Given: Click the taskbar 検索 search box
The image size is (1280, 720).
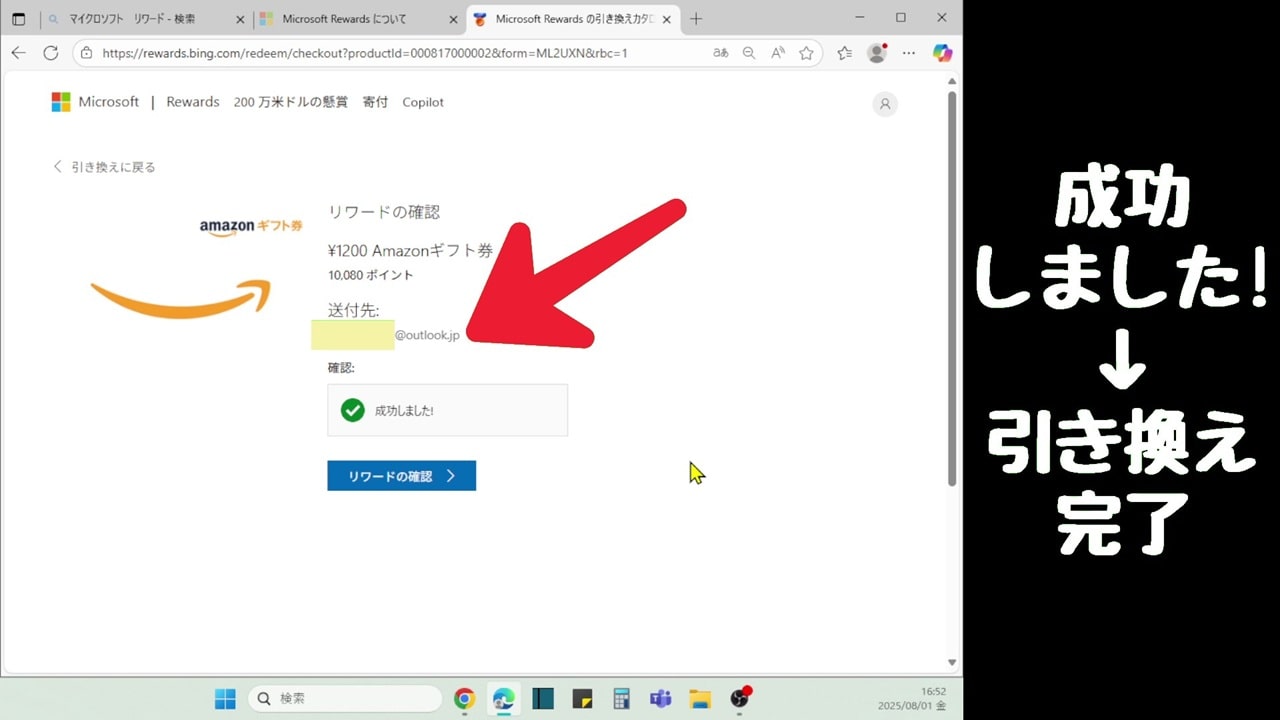Looking at the screenshot, I should pos(345,699).
